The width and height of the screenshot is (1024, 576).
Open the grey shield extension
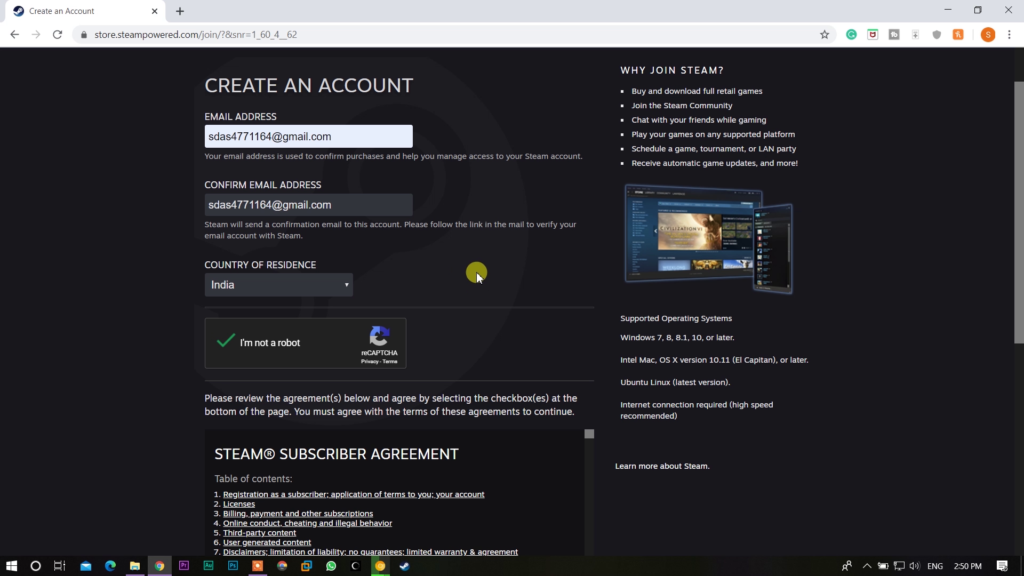point(936,35)
